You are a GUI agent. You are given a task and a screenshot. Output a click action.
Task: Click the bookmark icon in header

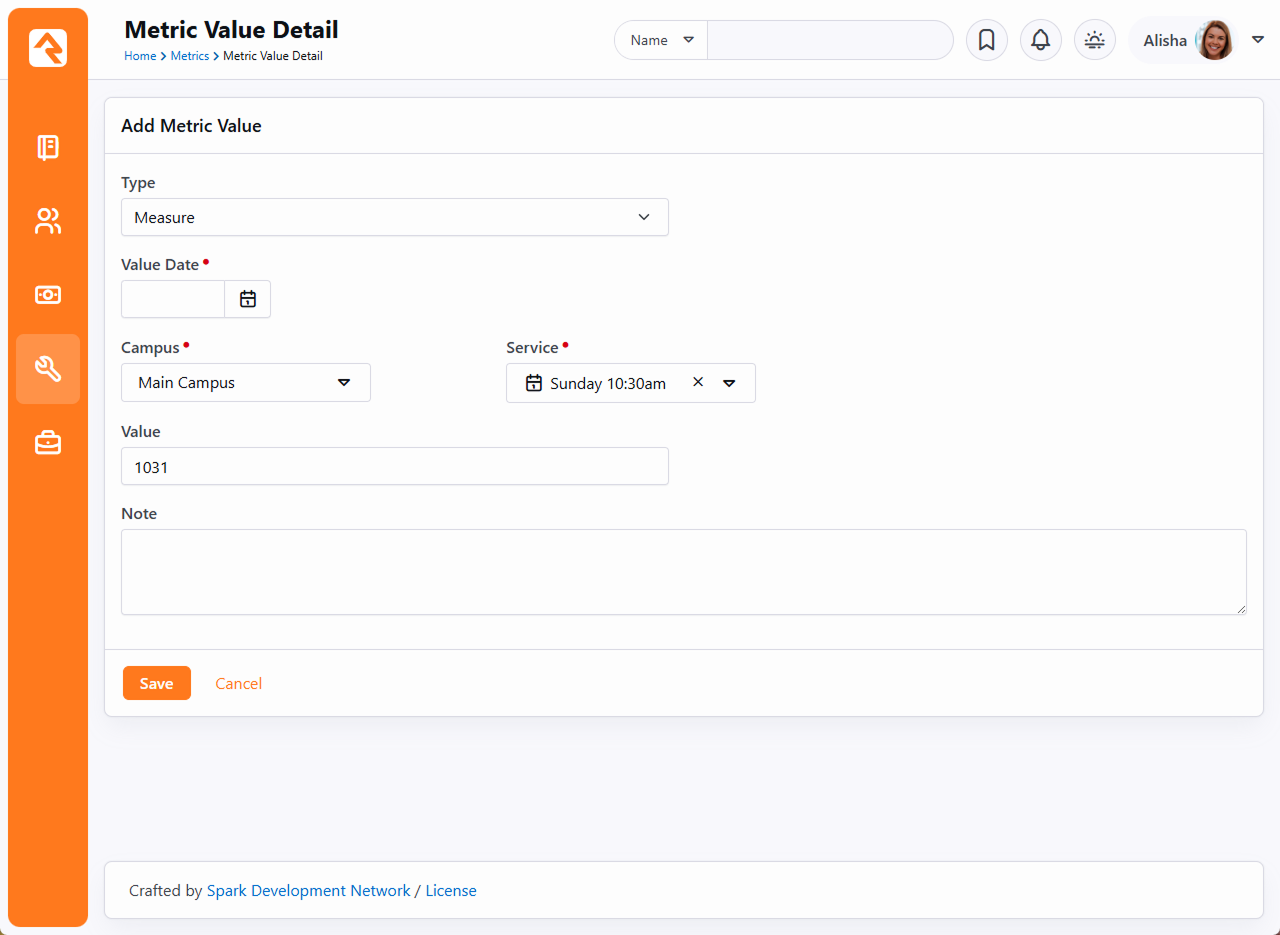[x=986, y=40]
